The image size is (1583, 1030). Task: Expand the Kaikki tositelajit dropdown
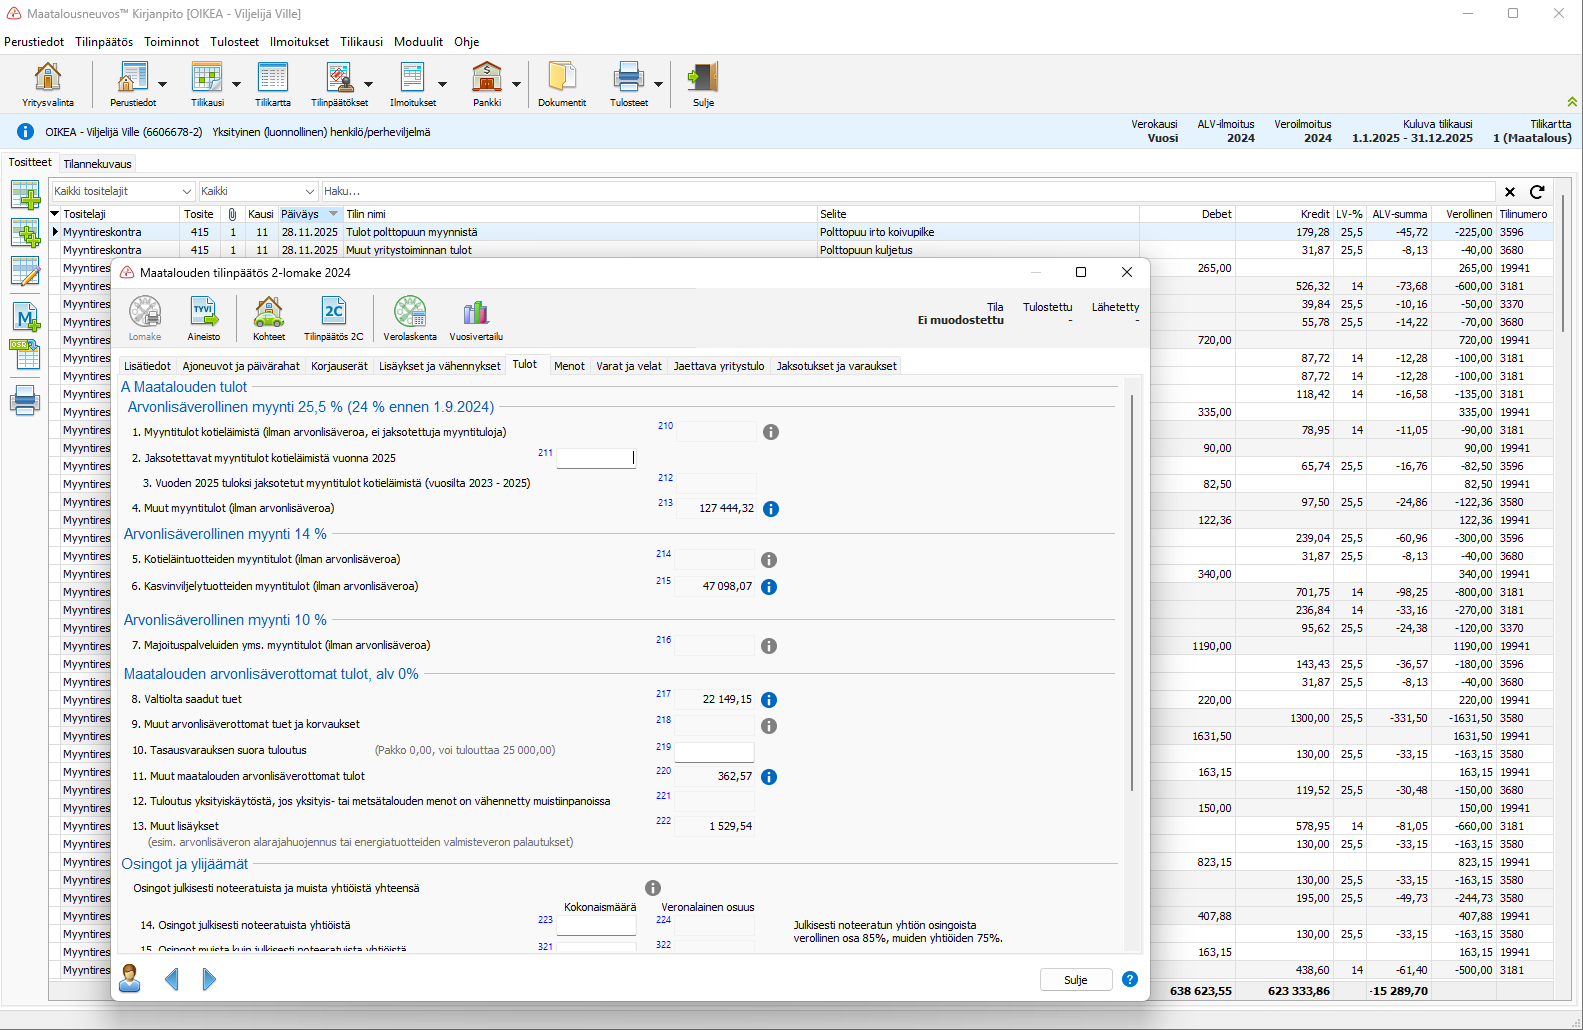pyautogui.click(x=186, y=192)
